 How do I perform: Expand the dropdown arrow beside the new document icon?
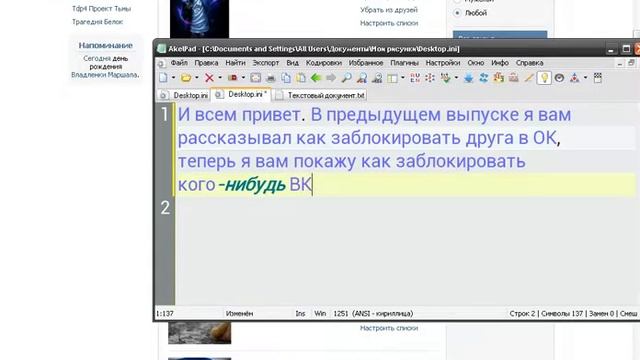(x=173, y=78)
